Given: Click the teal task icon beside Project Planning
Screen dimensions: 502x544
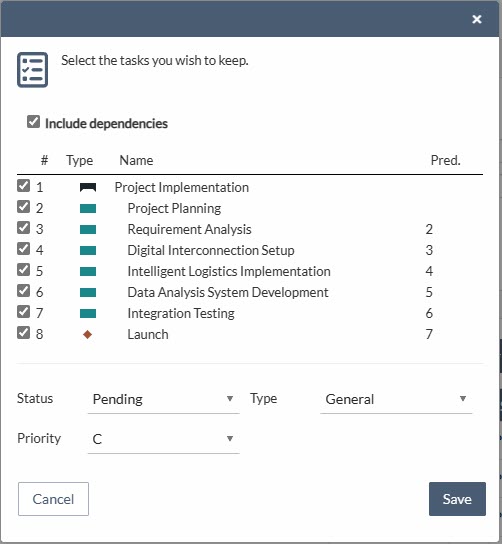Looking at the screenshot, I should click(88, 209).
